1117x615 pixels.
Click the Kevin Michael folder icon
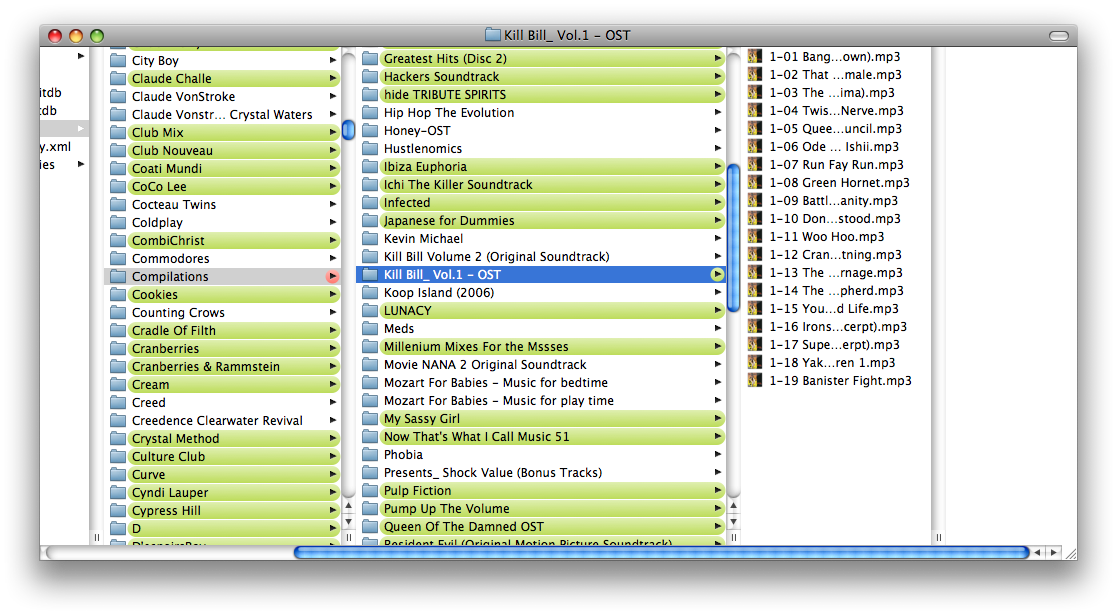tap(370, 239)
